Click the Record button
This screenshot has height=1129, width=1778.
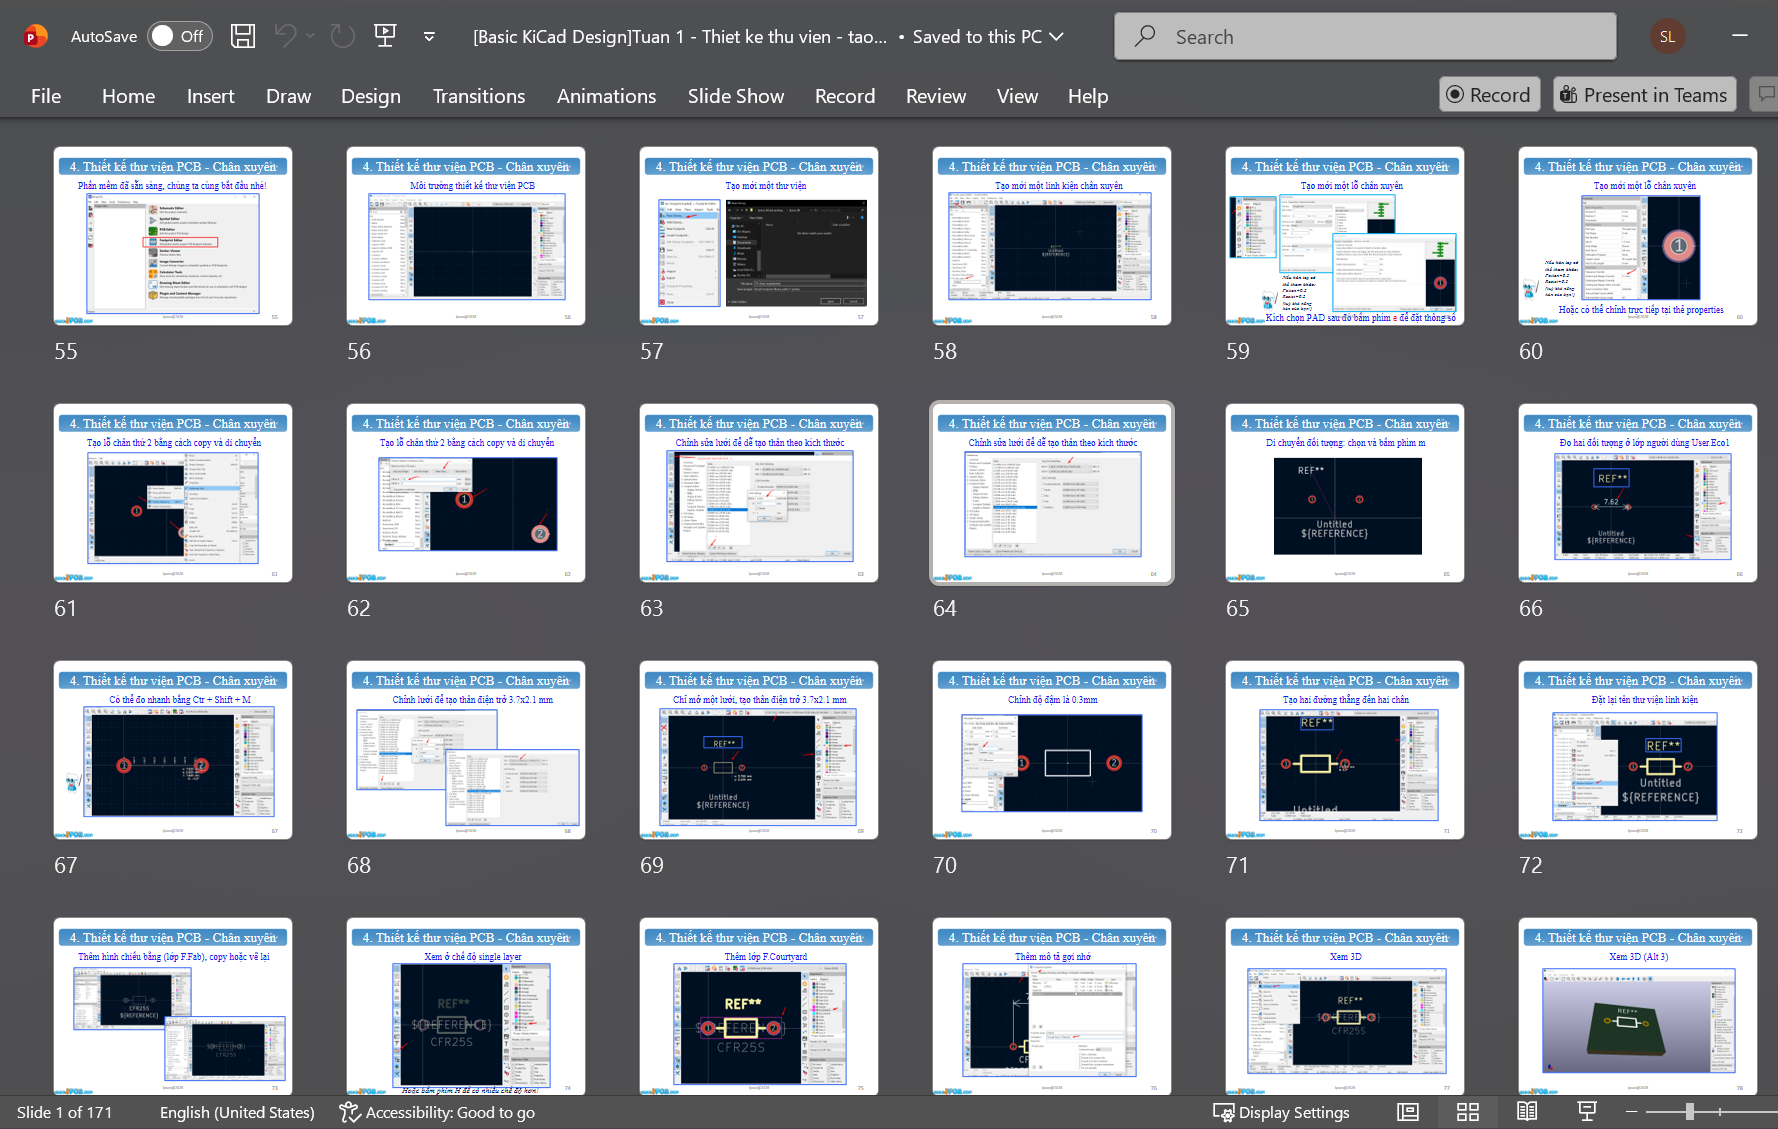click(1489, 95)
